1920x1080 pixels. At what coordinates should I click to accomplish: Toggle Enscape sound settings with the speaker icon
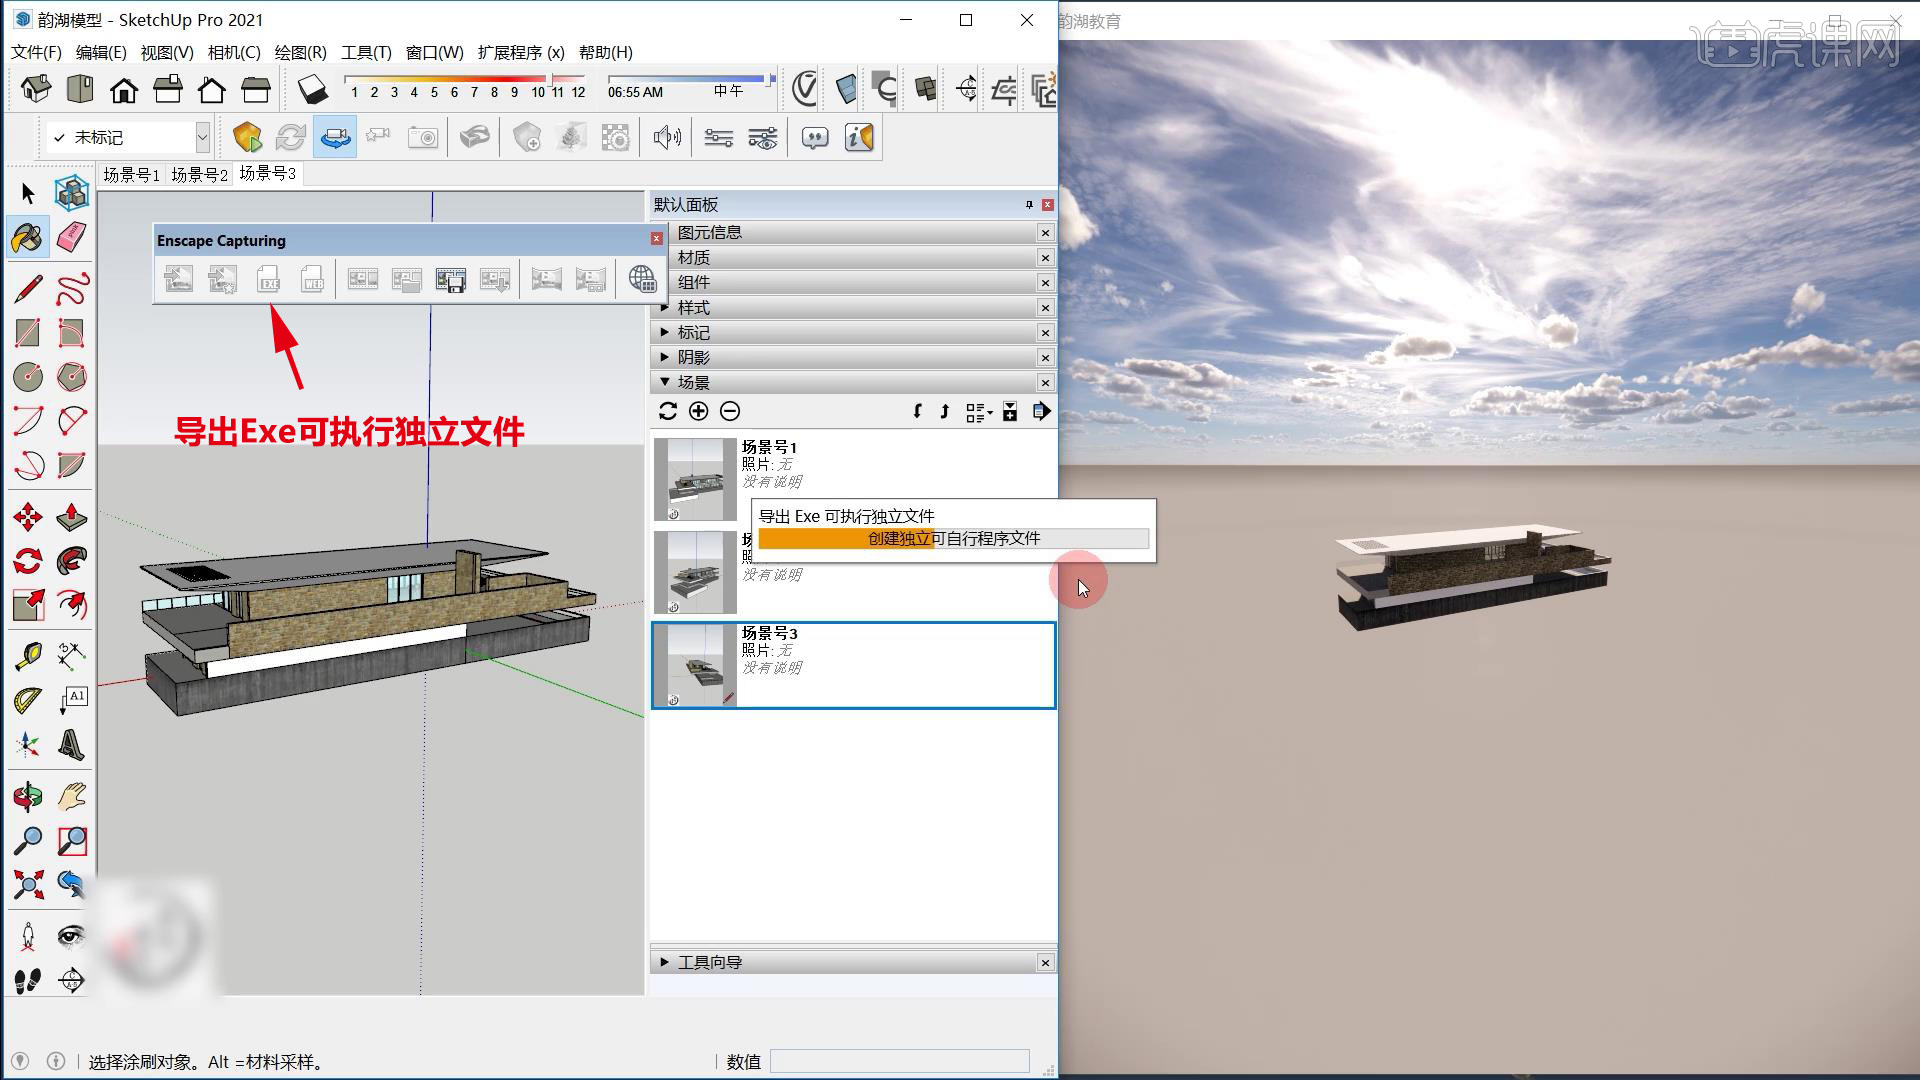(x=667, y=137)
